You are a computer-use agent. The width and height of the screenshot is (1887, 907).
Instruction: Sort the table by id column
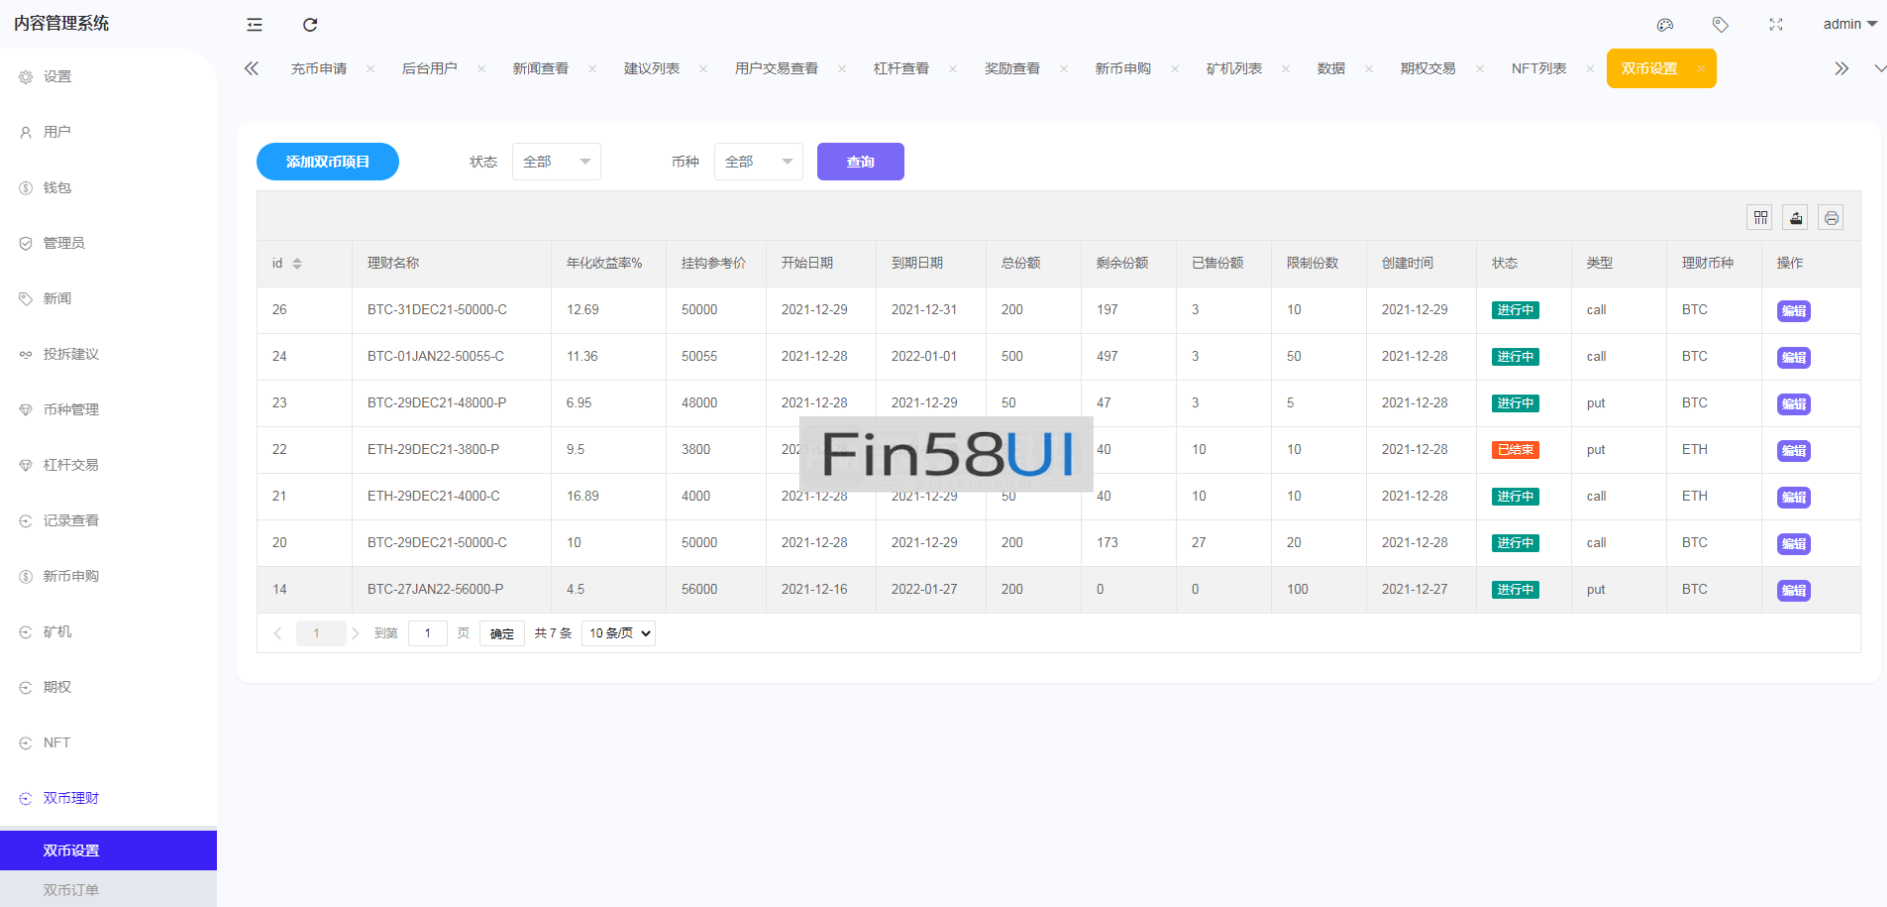(x=297, y=264)
